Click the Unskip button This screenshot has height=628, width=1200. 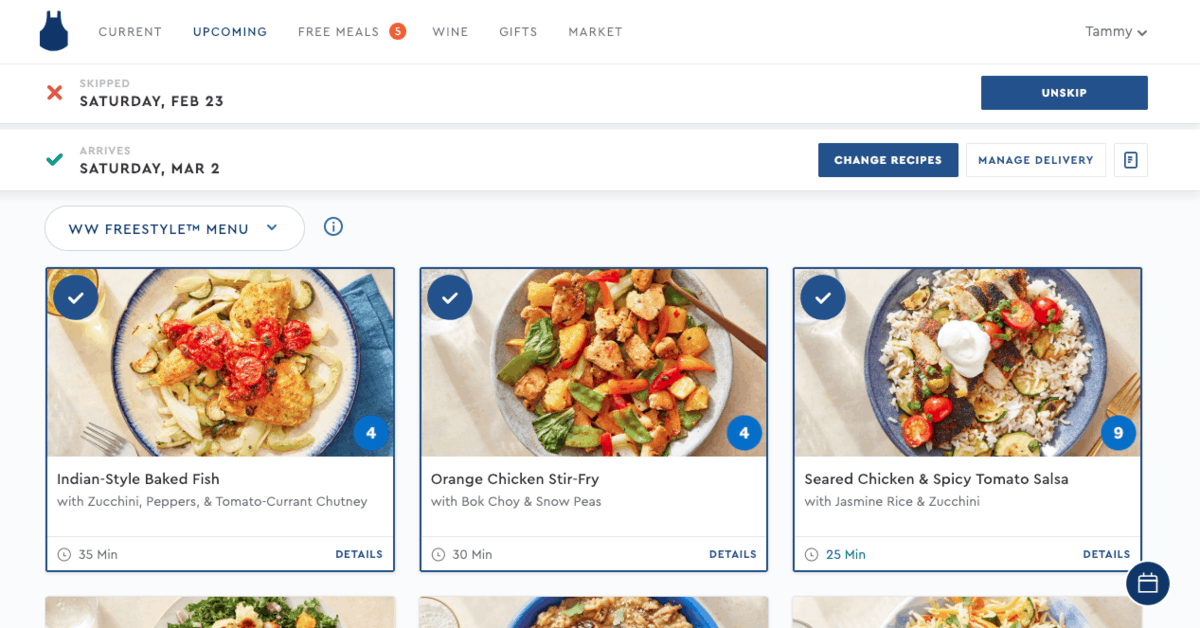click(x=1063, y=93)
